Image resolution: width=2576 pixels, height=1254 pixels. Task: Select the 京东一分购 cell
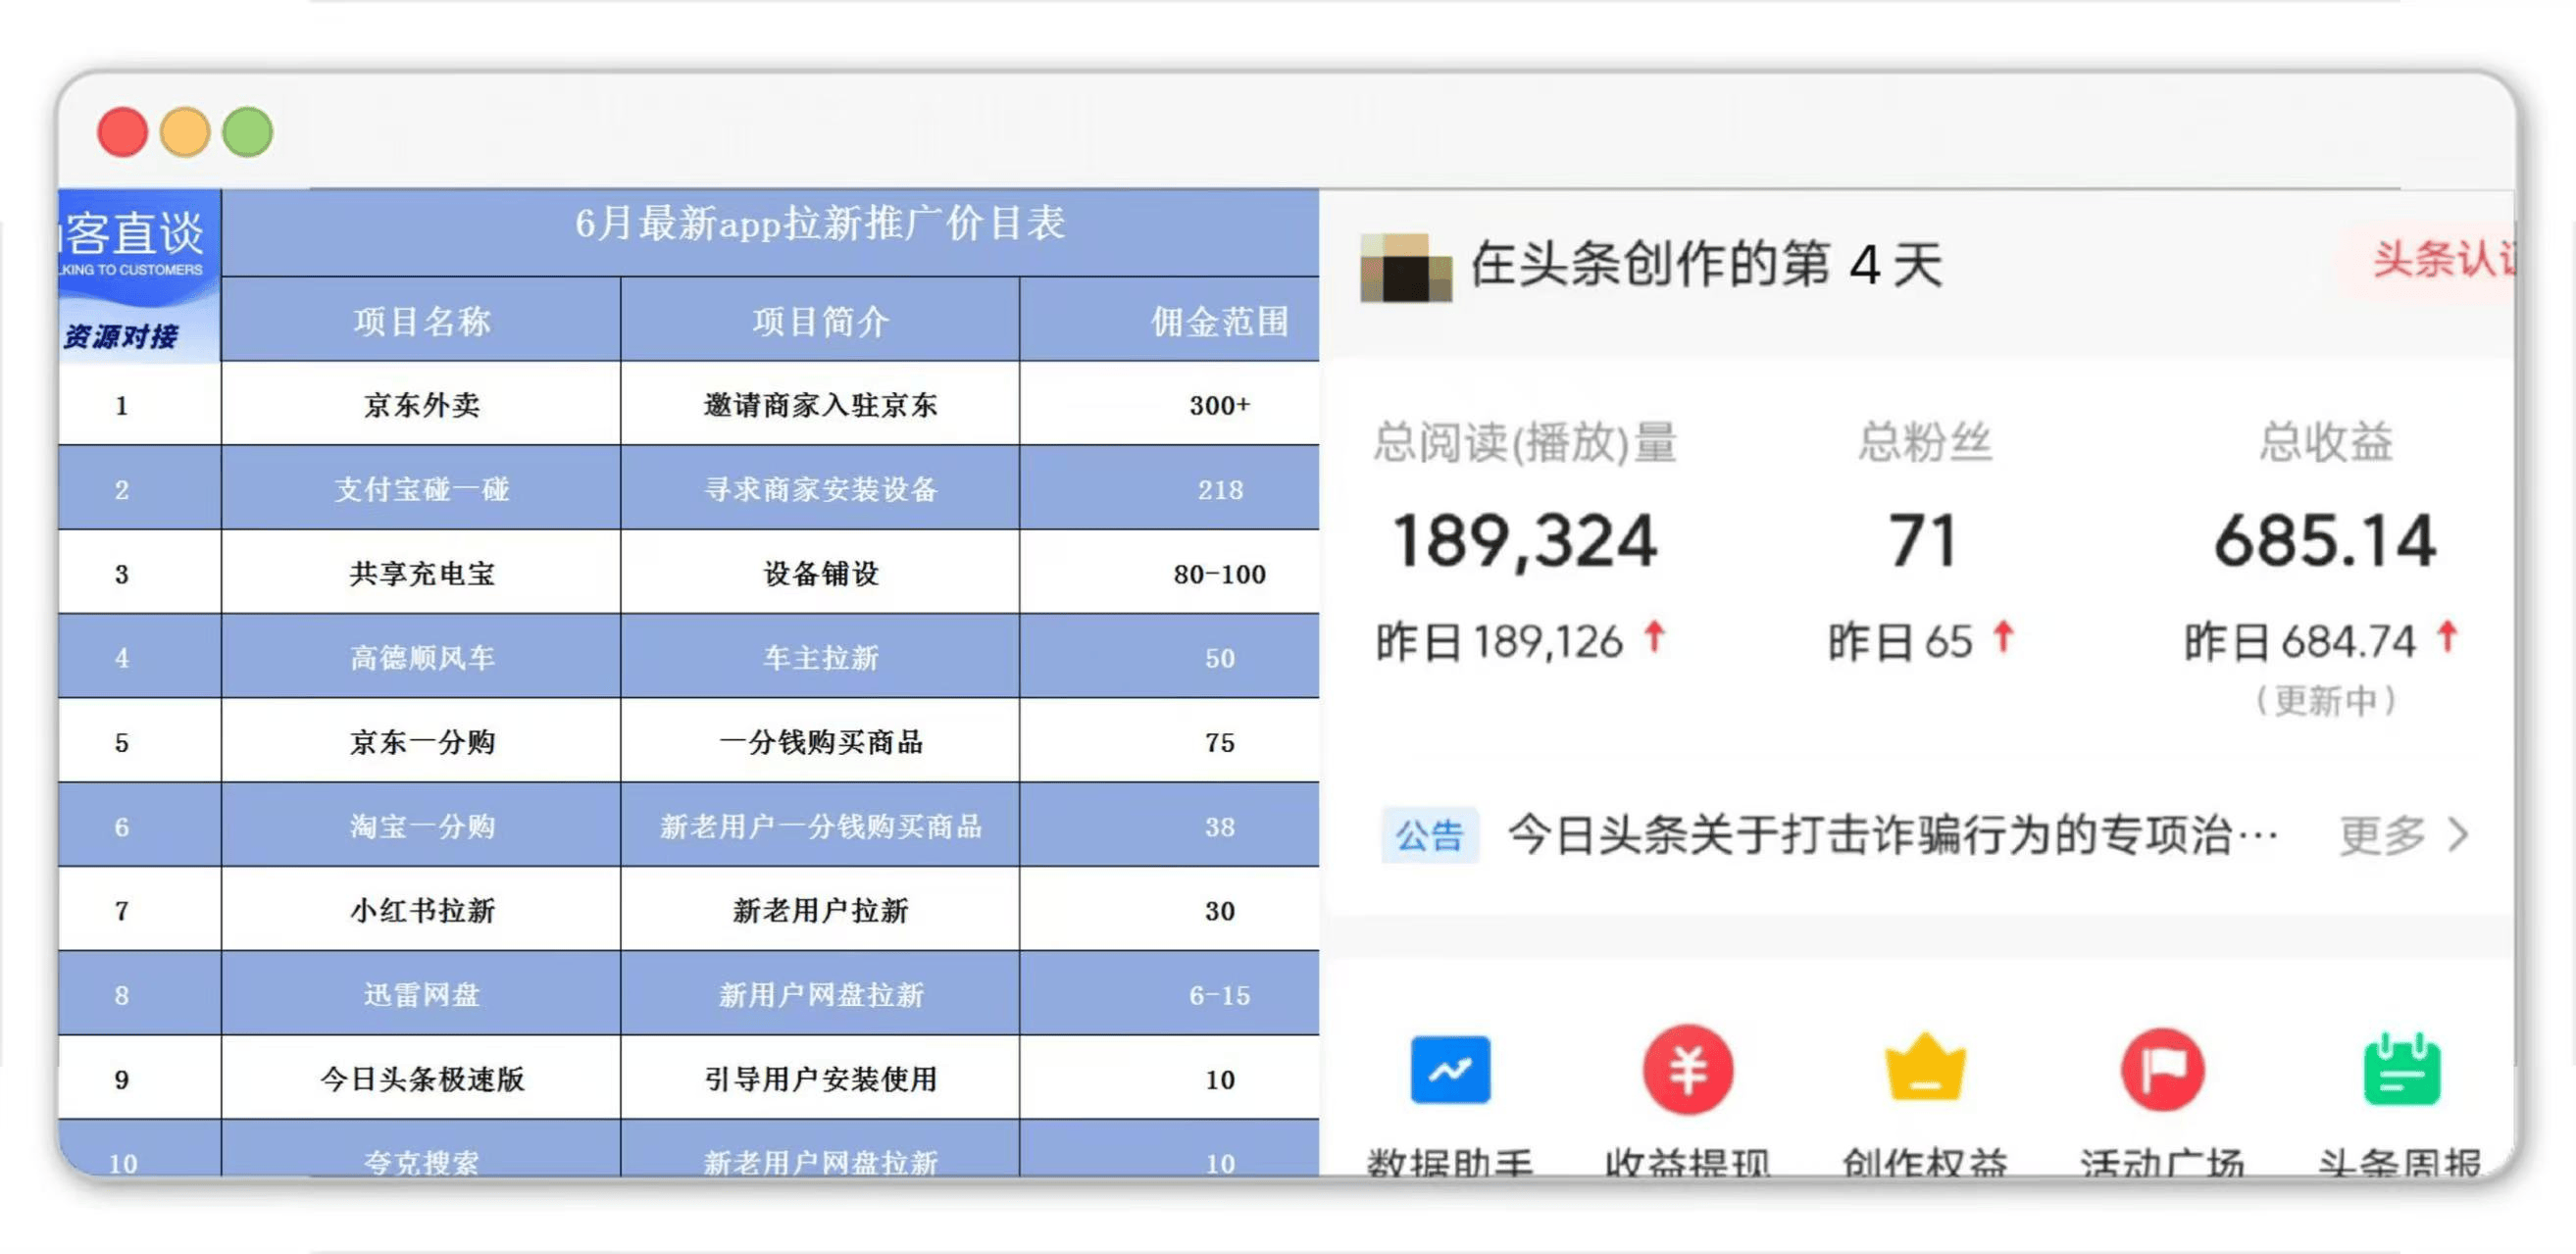[421, 741]
